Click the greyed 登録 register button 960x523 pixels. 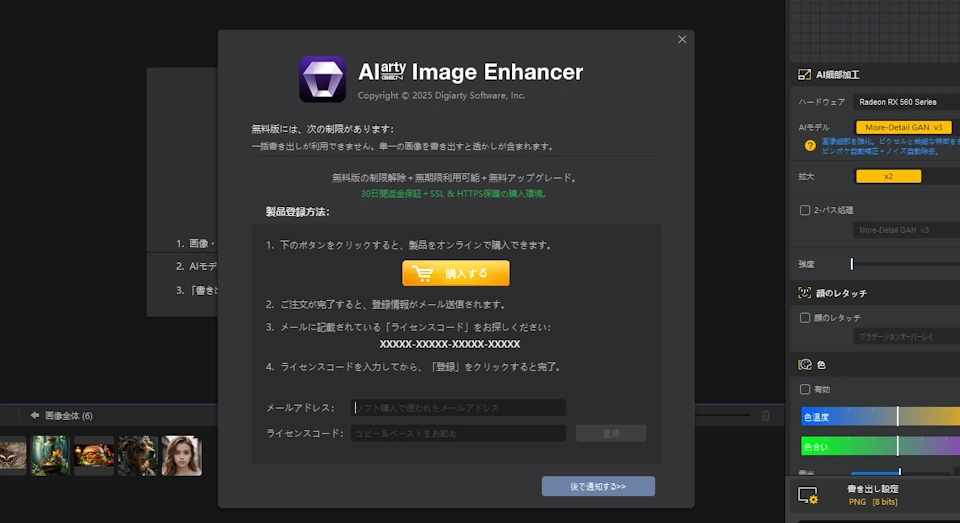pos(610,434)
